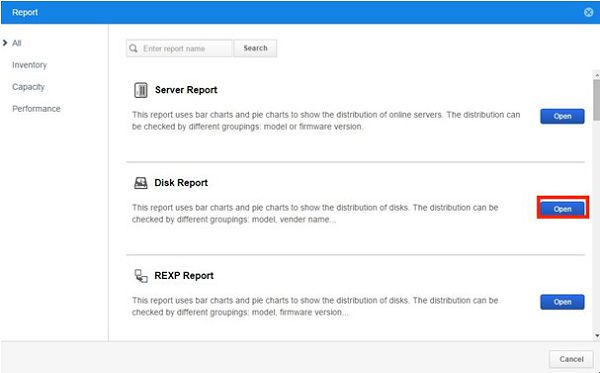This screenshot has height=373, width=600.
Task: Click the Search button
Action: point(255,49)
